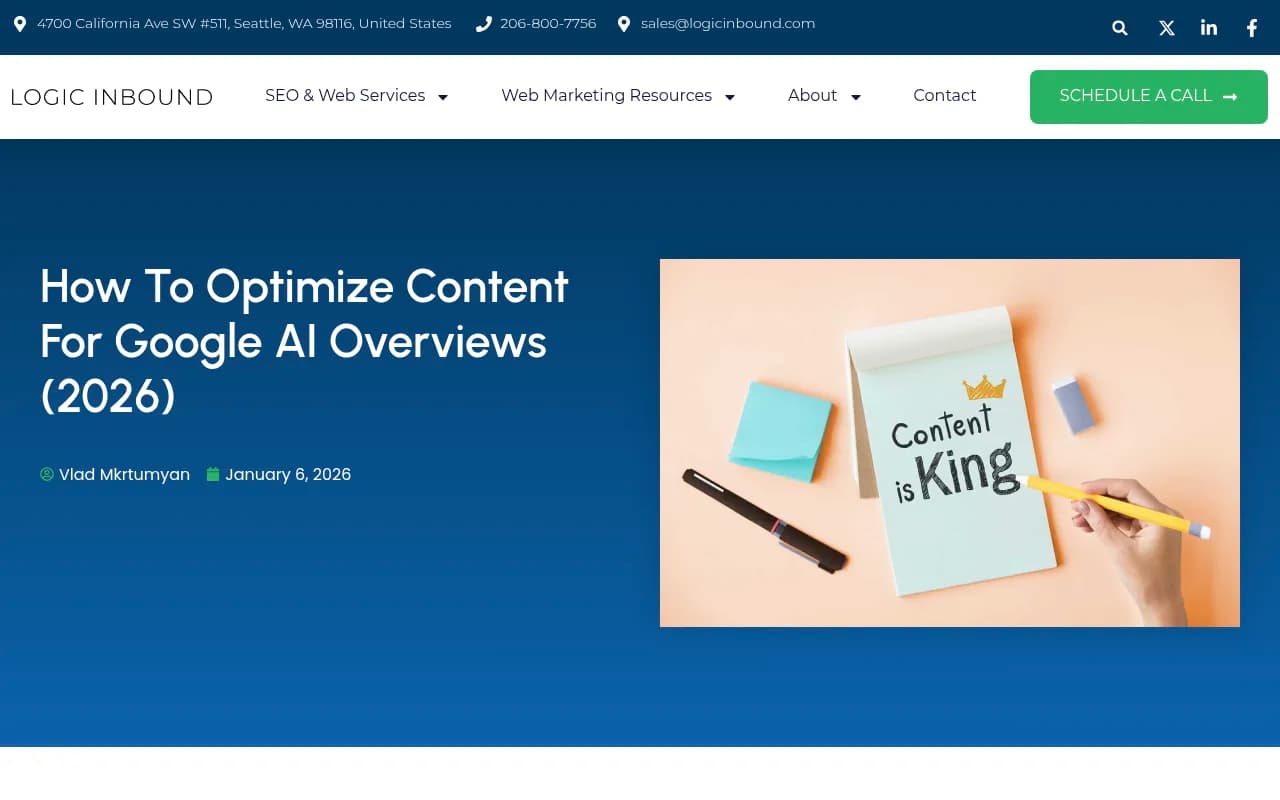Viewport: 1280px width, 800px height.
Task: Open the About menu item
Action: (812, 95)
